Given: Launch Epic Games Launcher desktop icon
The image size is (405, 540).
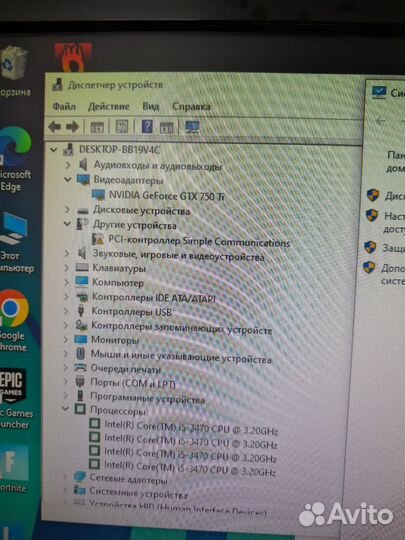Looking at the screenshot, I should [15, 398].
